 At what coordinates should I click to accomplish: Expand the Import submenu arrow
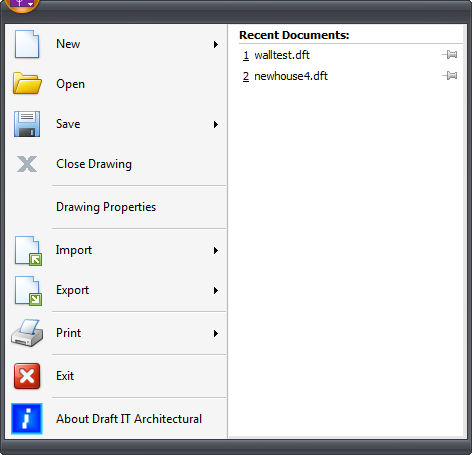coord(216,250)
